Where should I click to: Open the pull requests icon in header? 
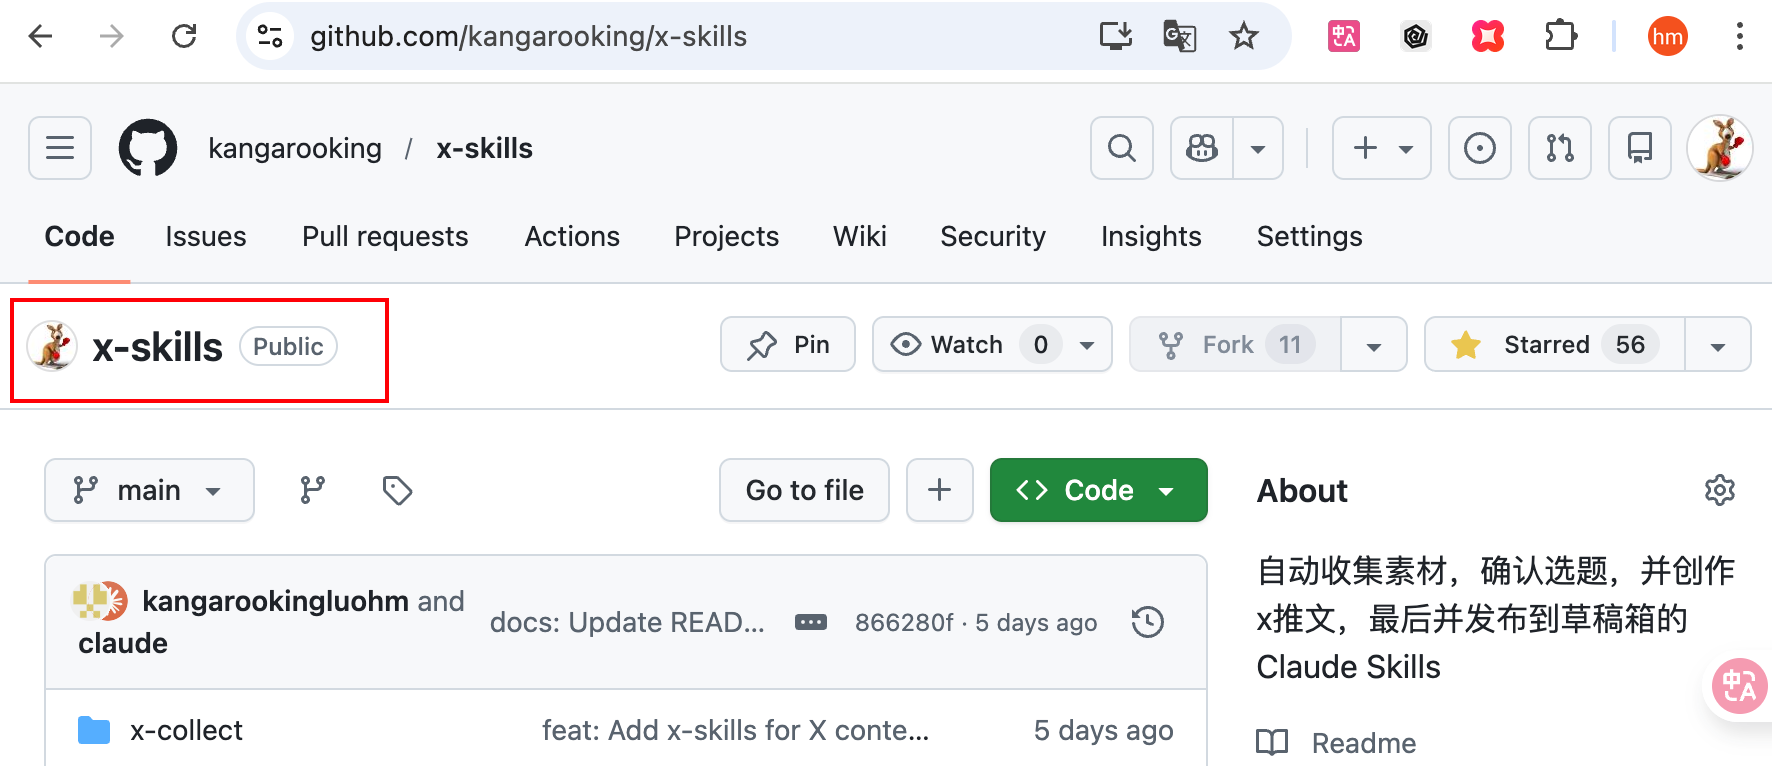(x=1559, y=148)
